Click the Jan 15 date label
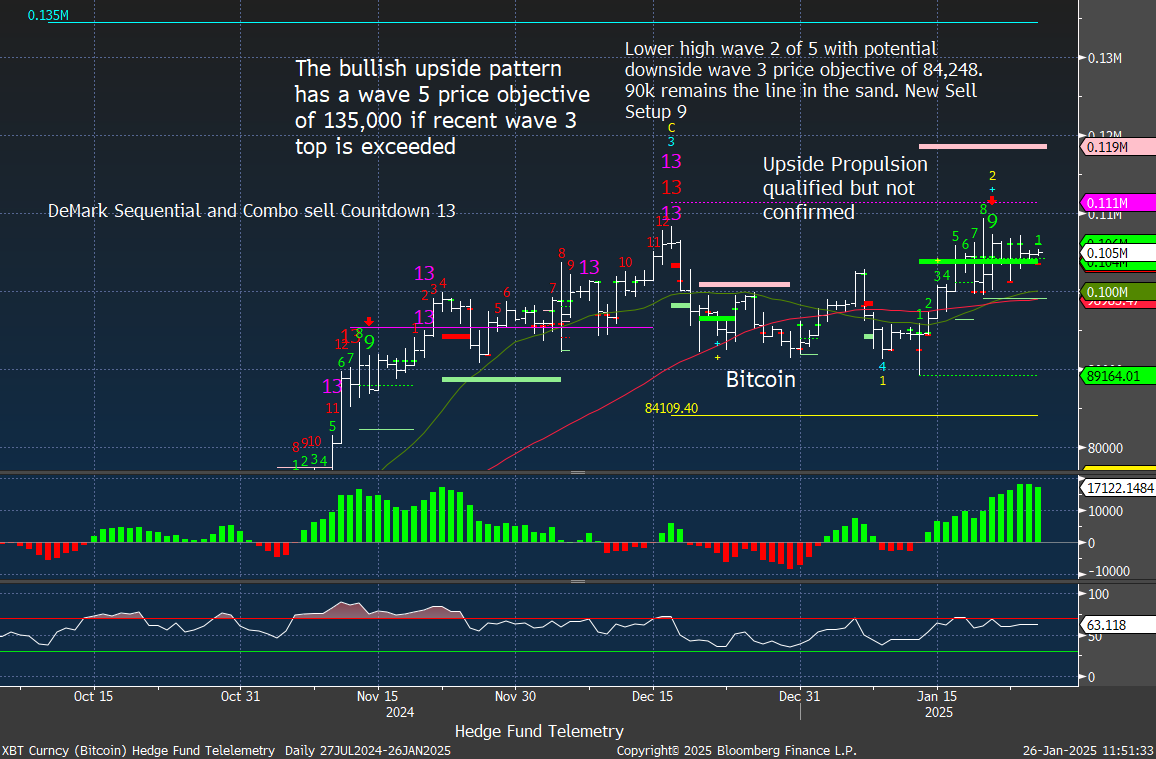This screenshot has height=759, width=1156. click(x=938, y=696)
